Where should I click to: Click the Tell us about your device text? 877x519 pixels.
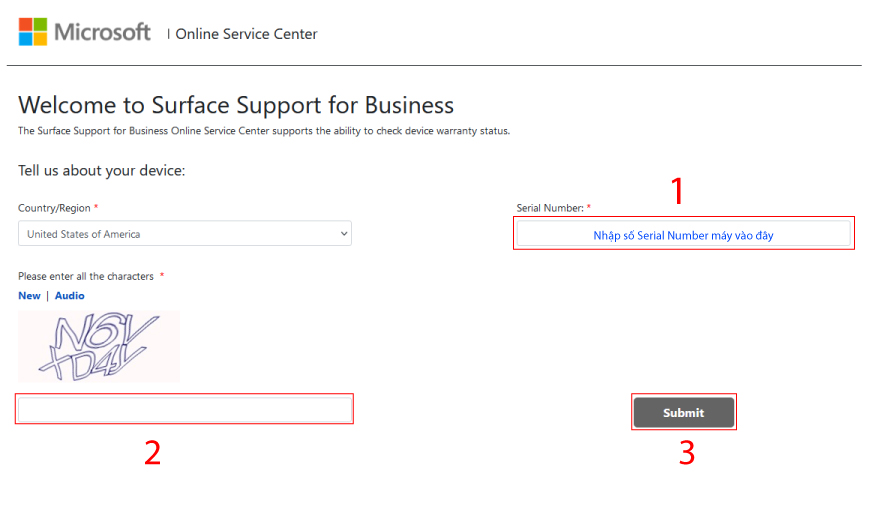101,171
